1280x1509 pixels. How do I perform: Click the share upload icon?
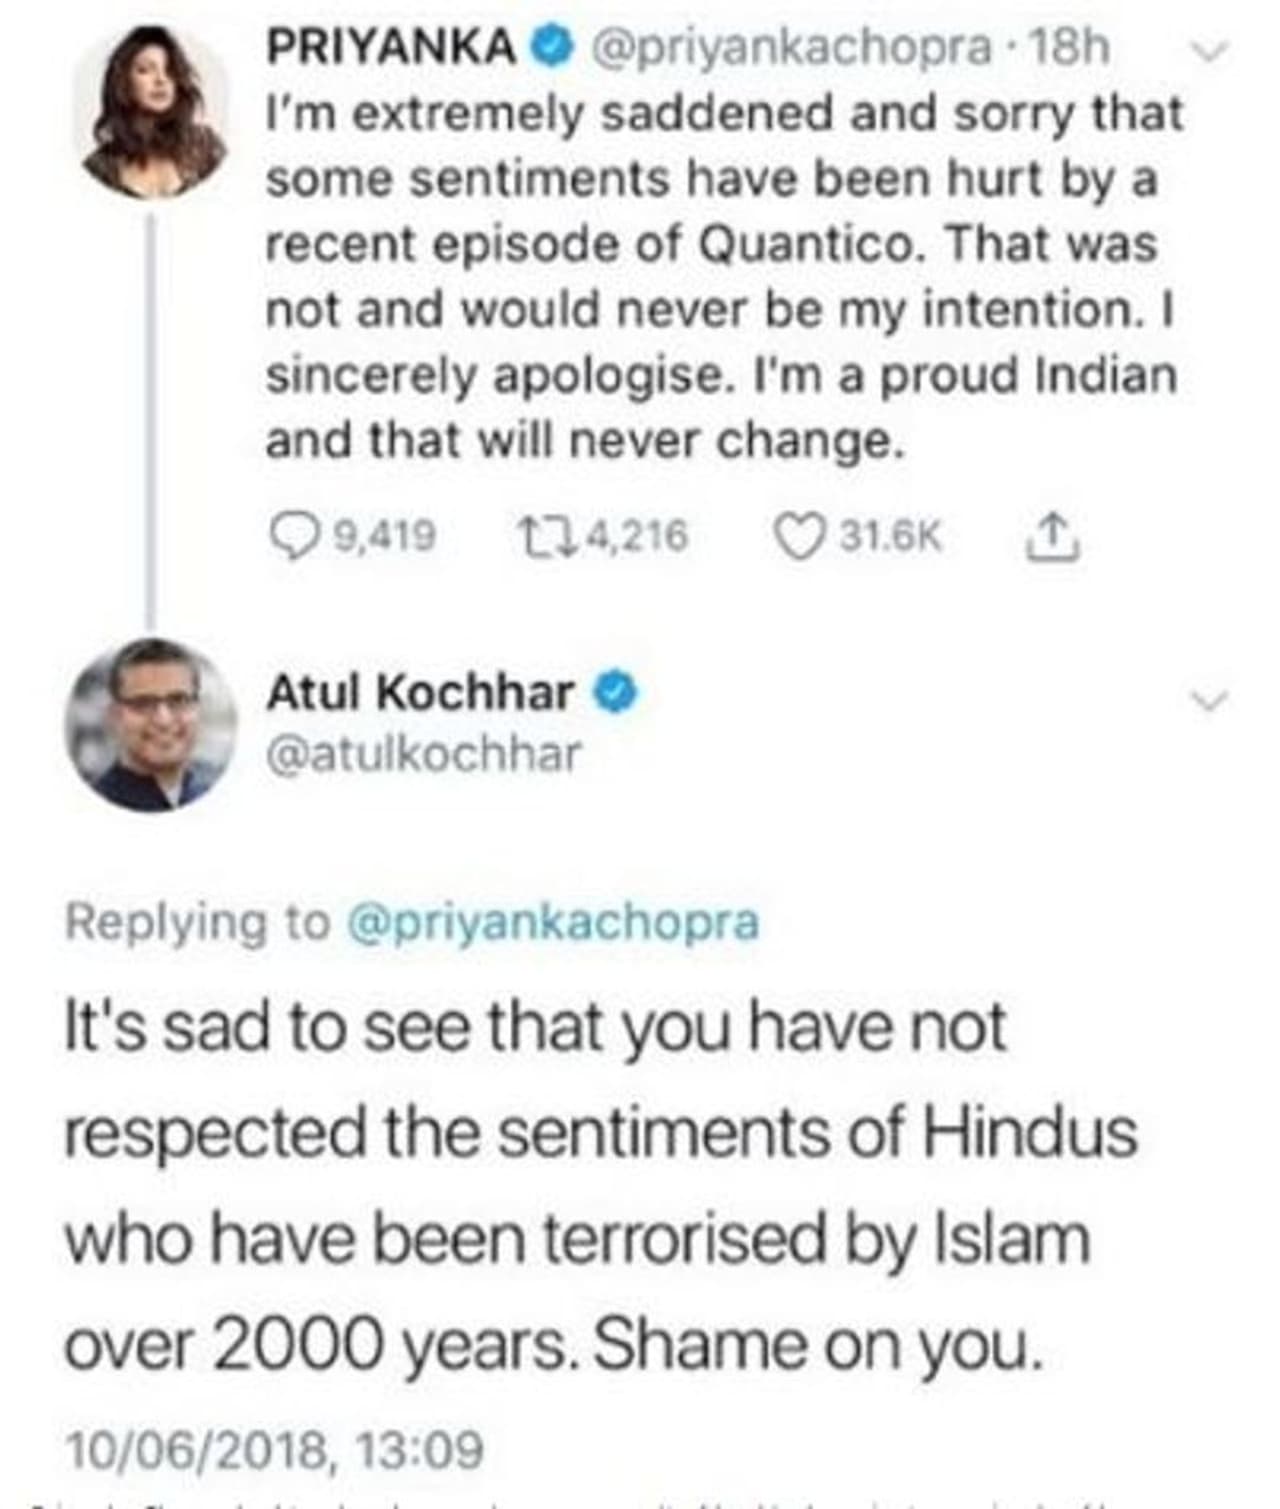(1053, 537)
